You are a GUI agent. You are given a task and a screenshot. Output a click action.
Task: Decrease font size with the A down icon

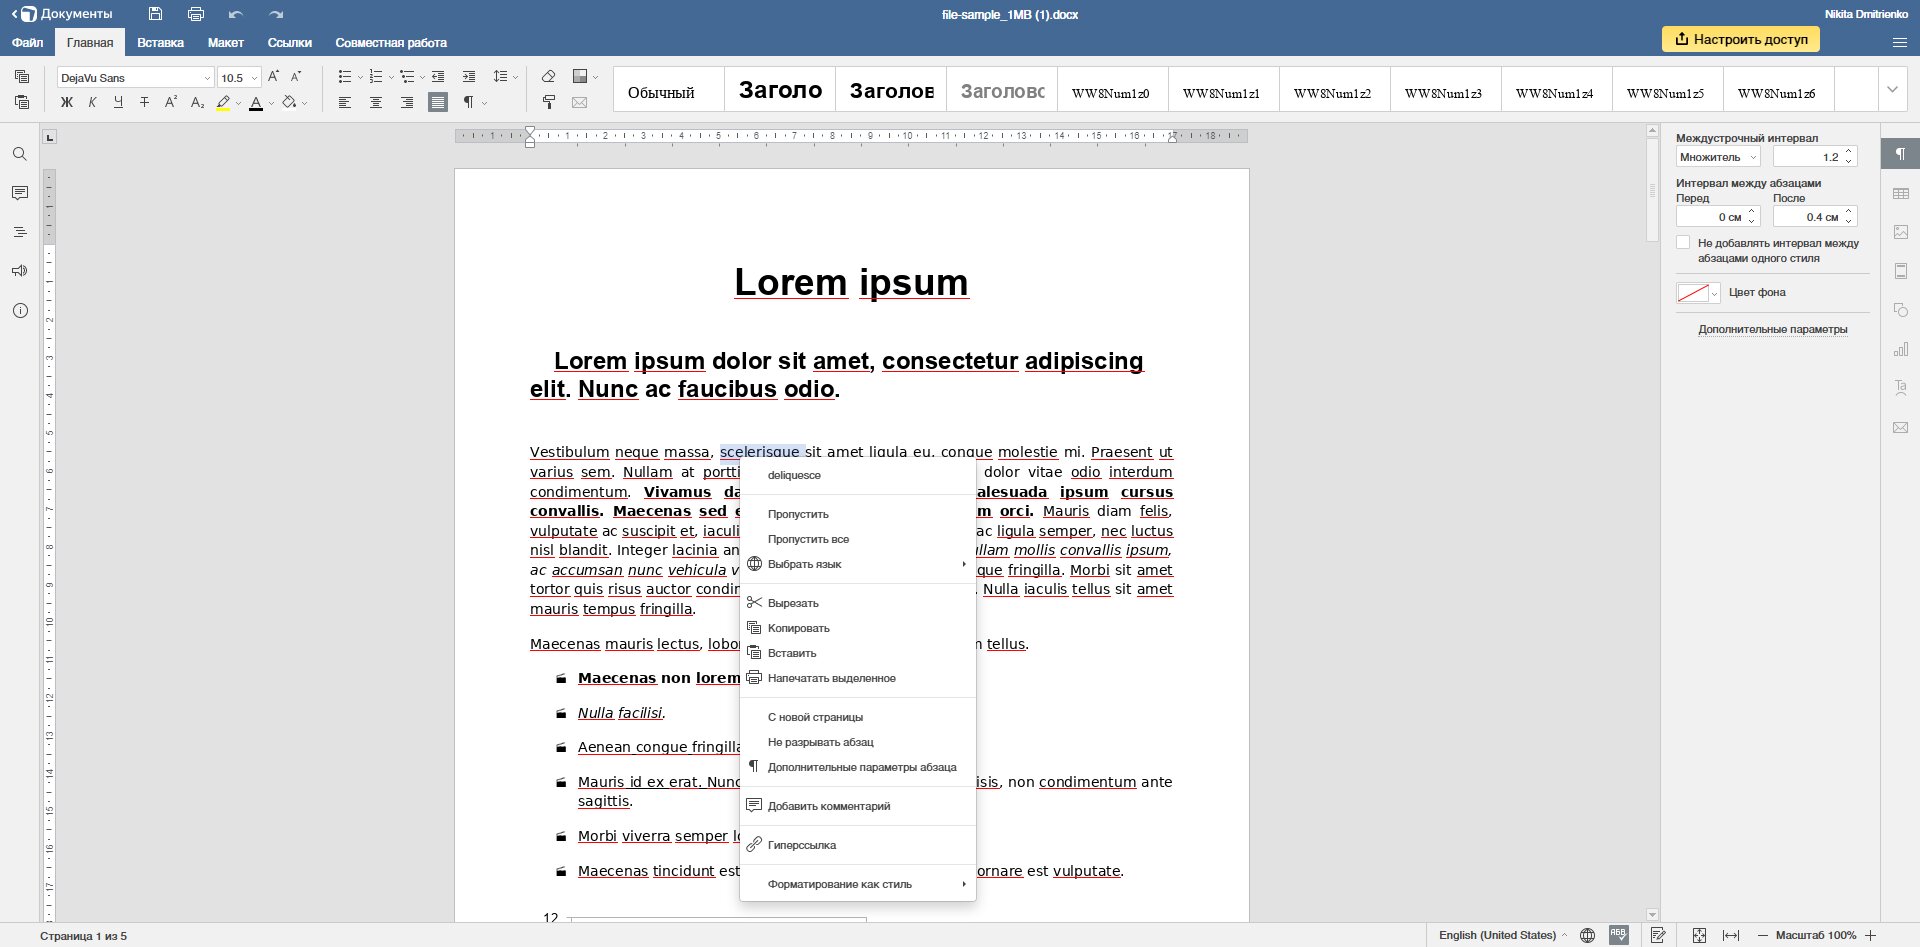coord(296,77)
